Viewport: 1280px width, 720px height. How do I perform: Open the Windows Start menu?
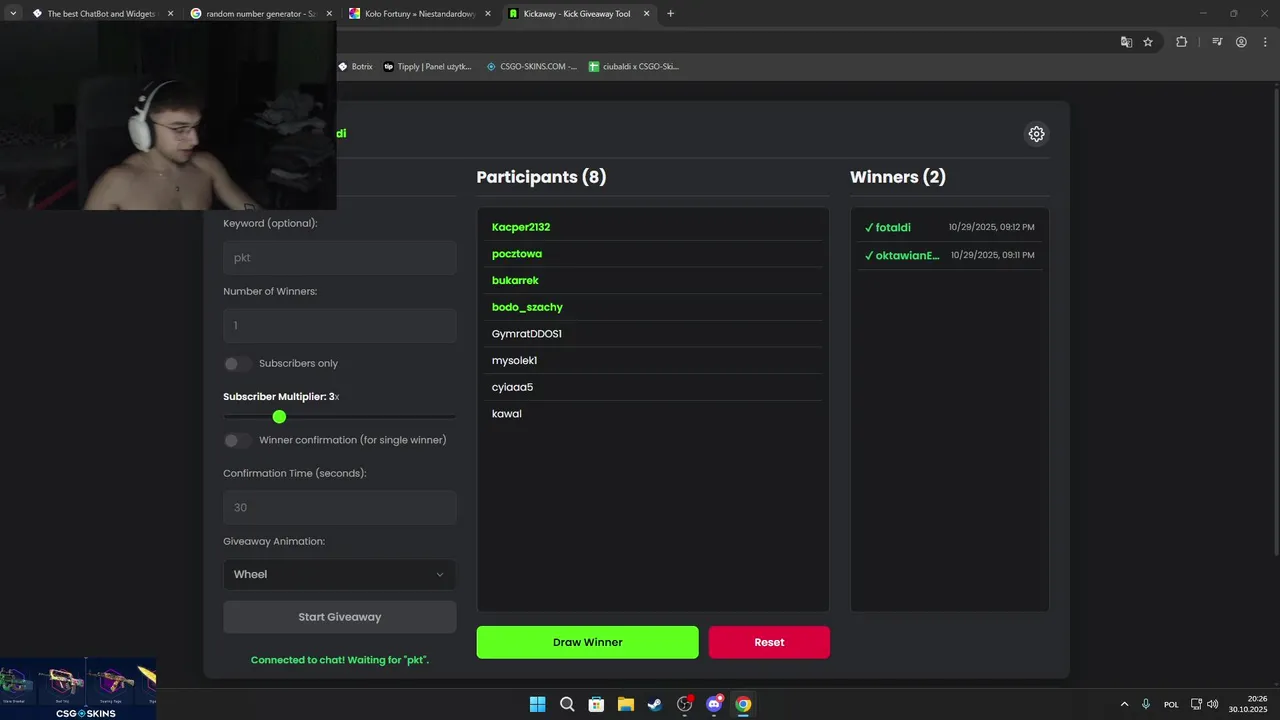tap(537, 704)
